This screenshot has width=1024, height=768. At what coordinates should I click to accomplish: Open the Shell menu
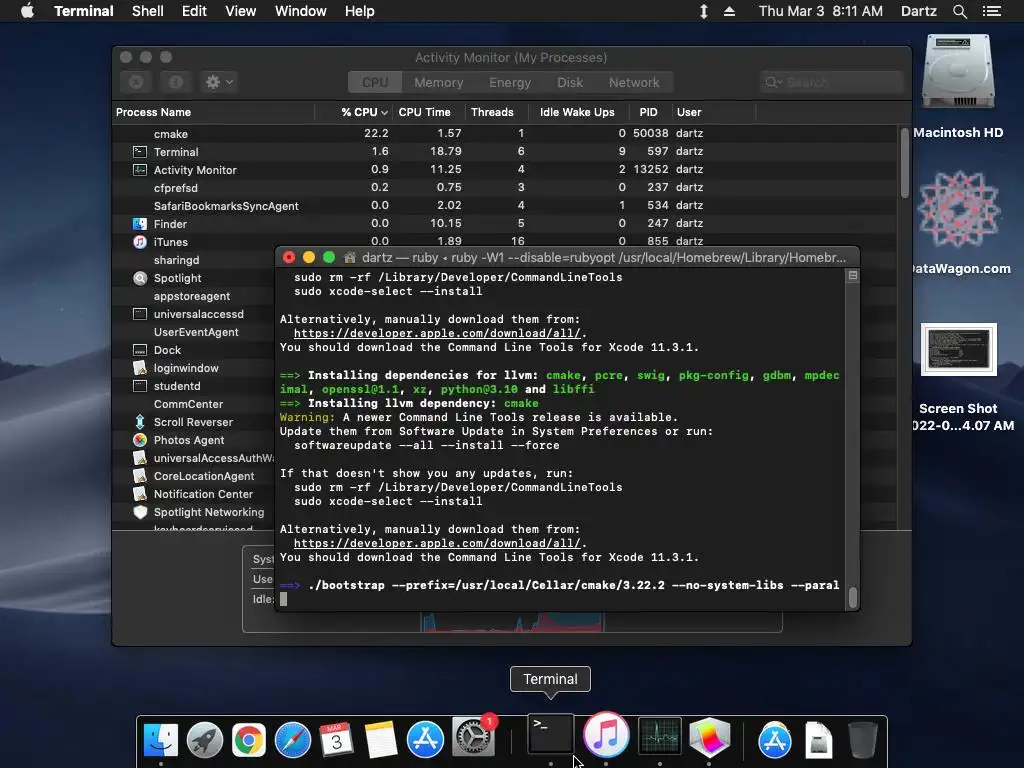[148, 11]
